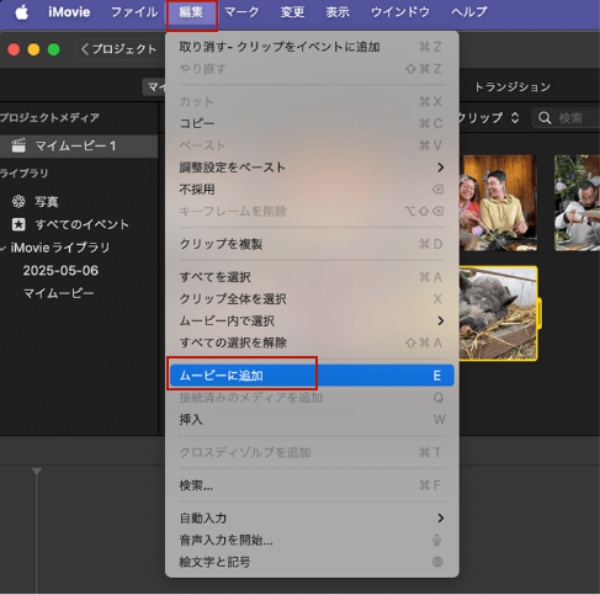This screenshot has height=595, width=600.
Task: Open the クリップ filter dropdown
Action: point(489,117)
